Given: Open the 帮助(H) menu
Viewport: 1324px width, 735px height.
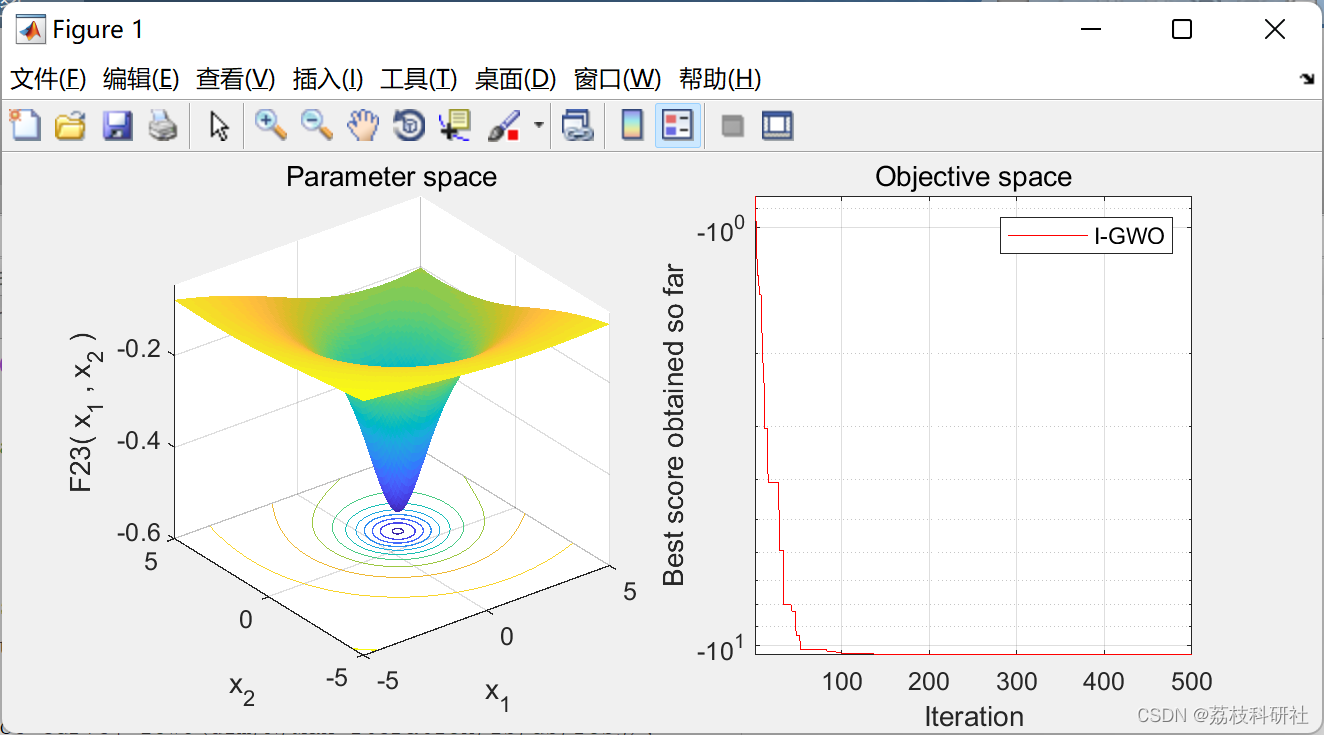Looking at the screenshot, I should click(720, 79).
